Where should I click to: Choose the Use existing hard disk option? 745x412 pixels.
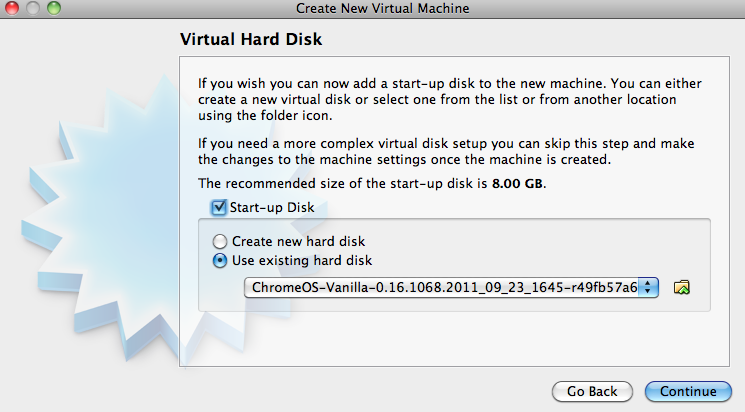219,261
